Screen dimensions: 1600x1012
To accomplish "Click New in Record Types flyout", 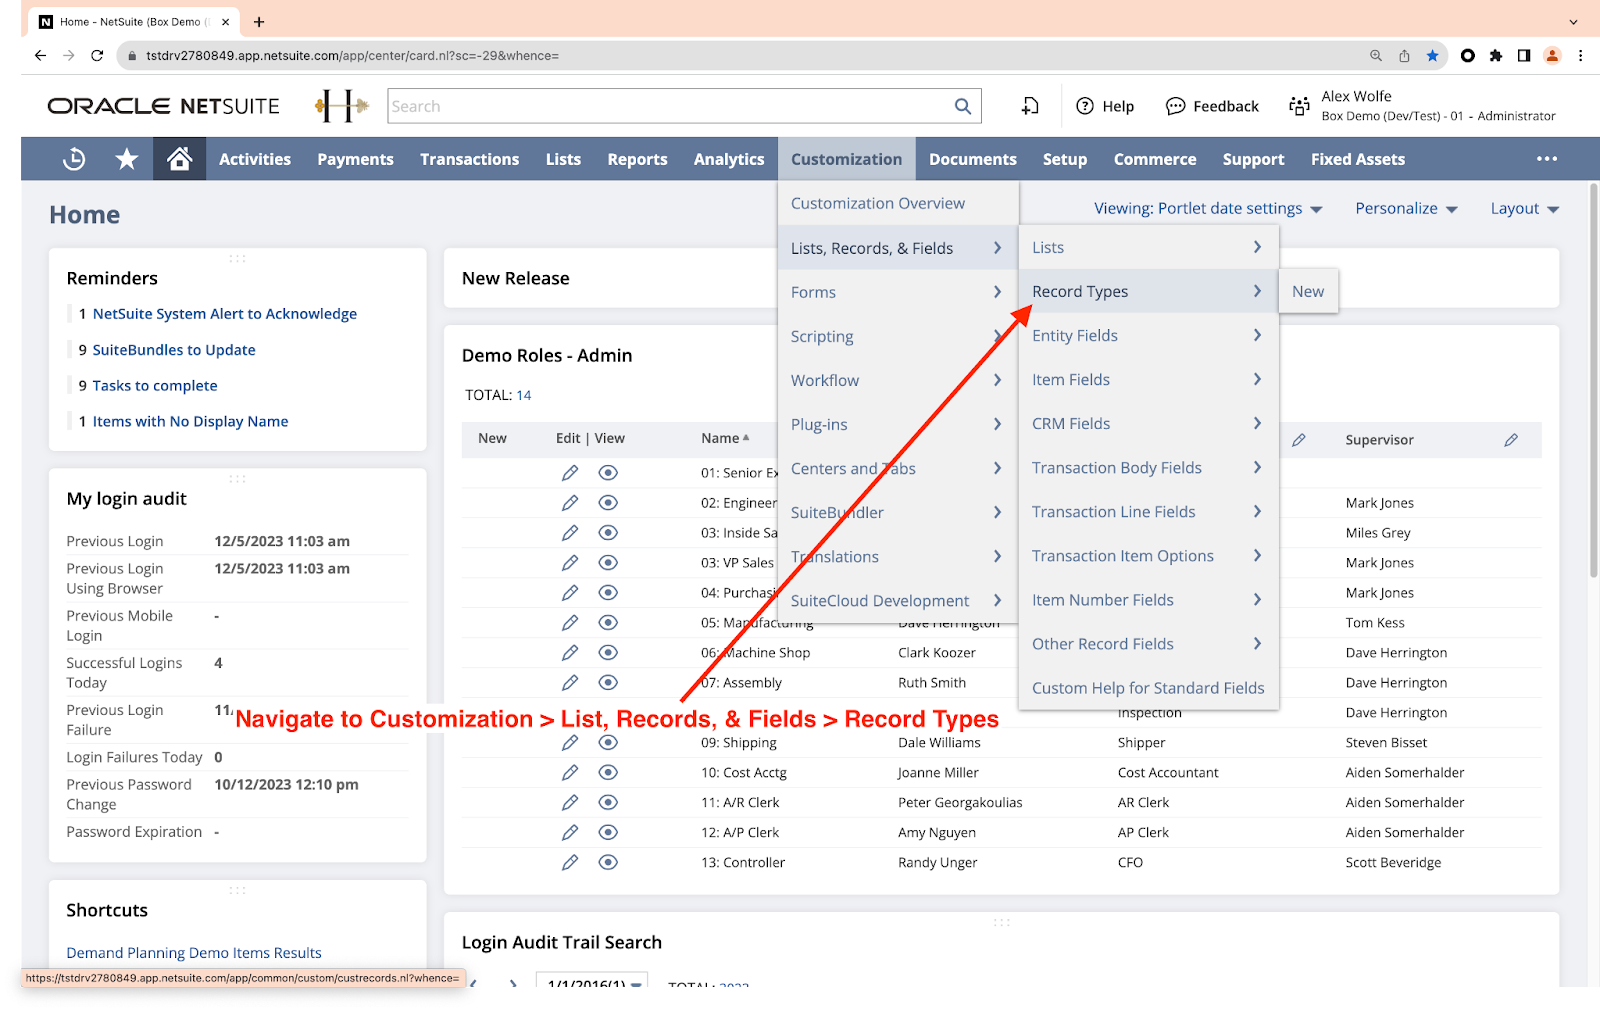I will click(x=1307, y=291).
